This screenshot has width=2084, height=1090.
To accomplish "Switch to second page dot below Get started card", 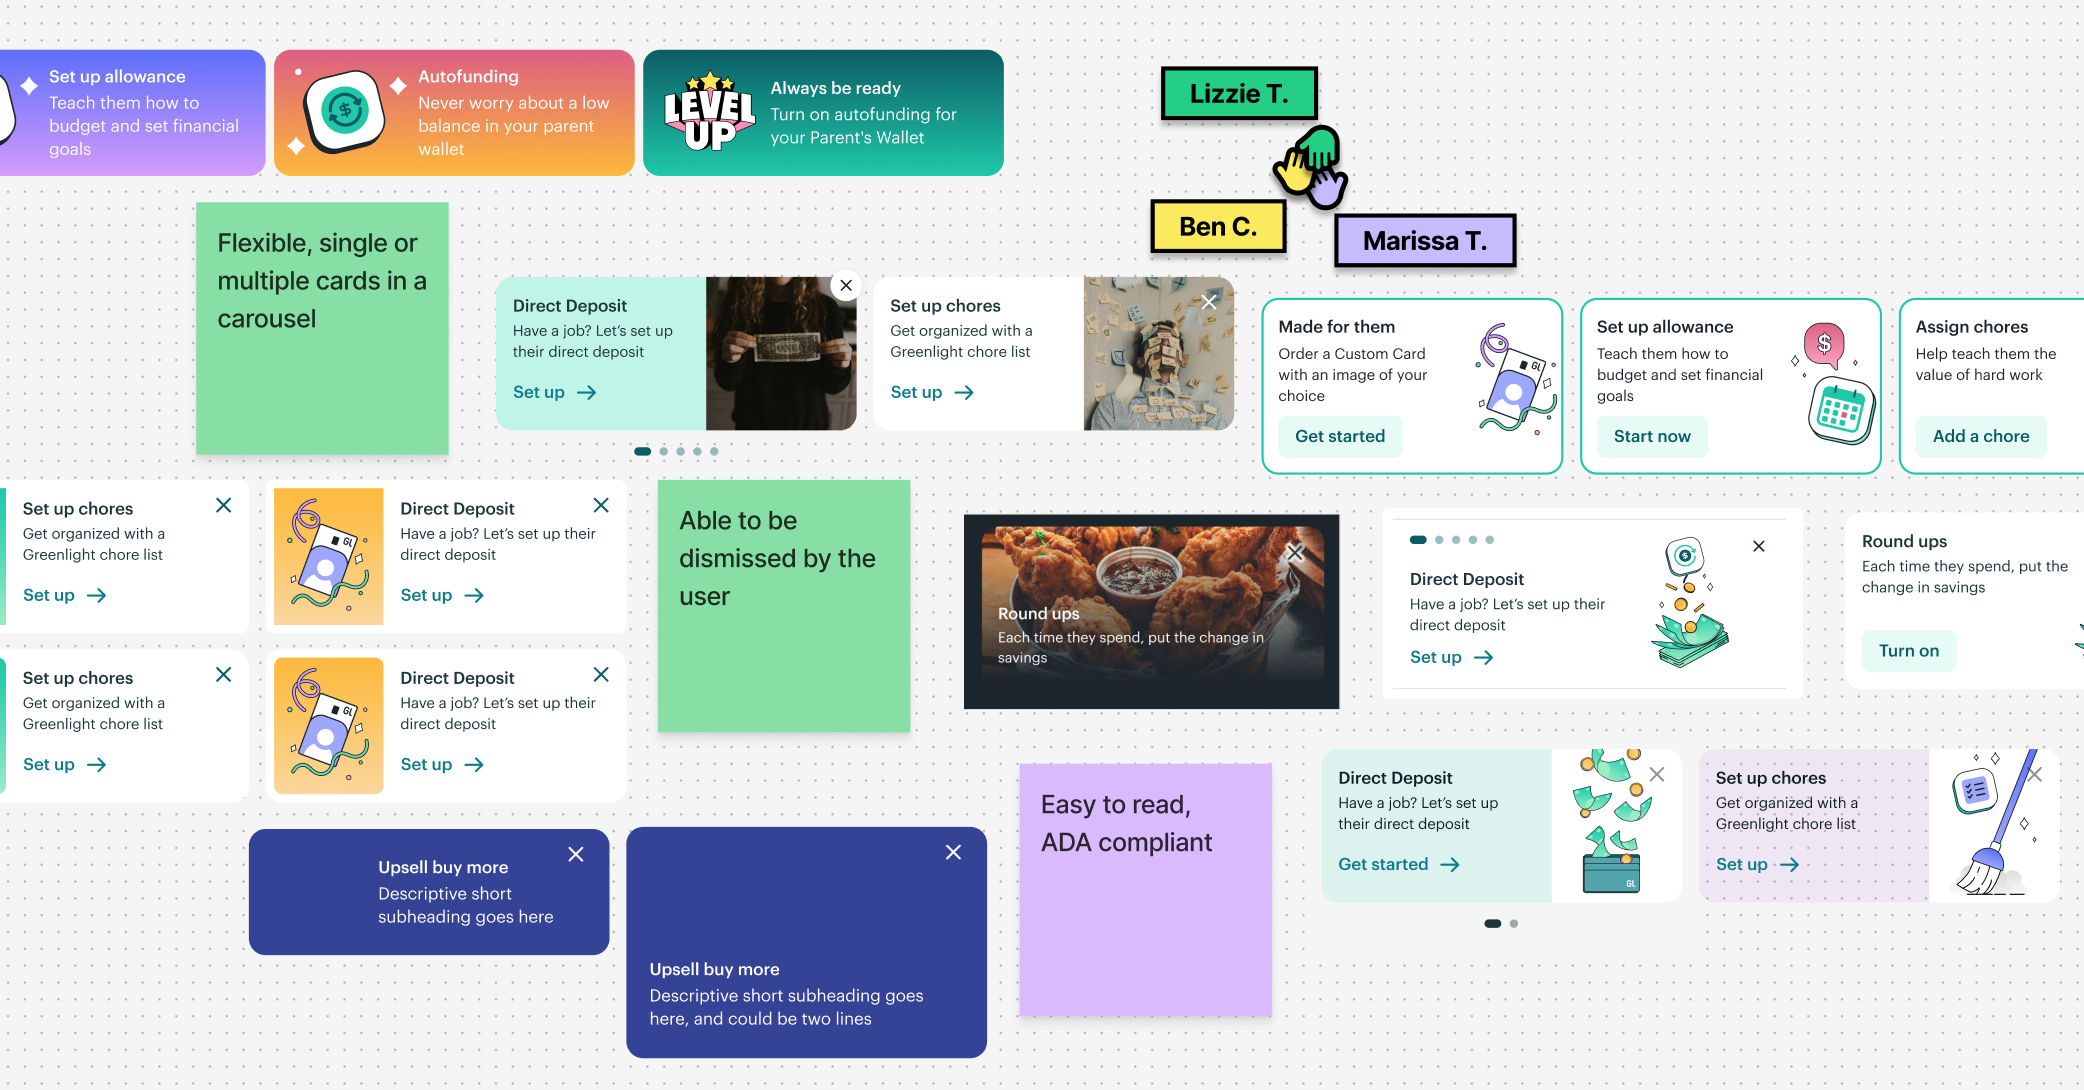I will [x=1514, y=923].
